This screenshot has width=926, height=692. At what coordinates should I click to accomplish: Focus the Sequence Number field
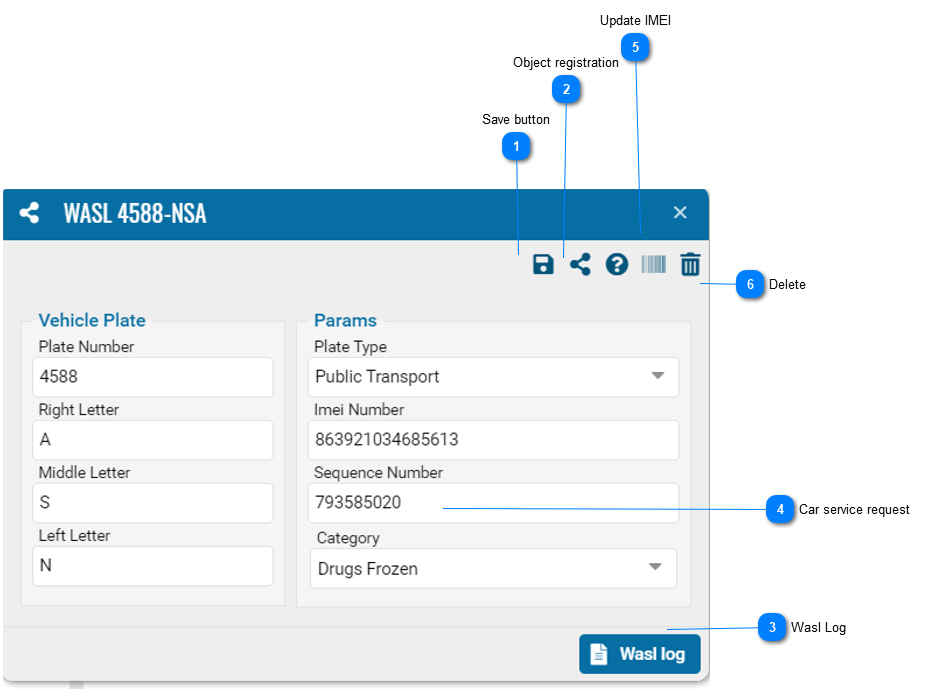[493, 503]
